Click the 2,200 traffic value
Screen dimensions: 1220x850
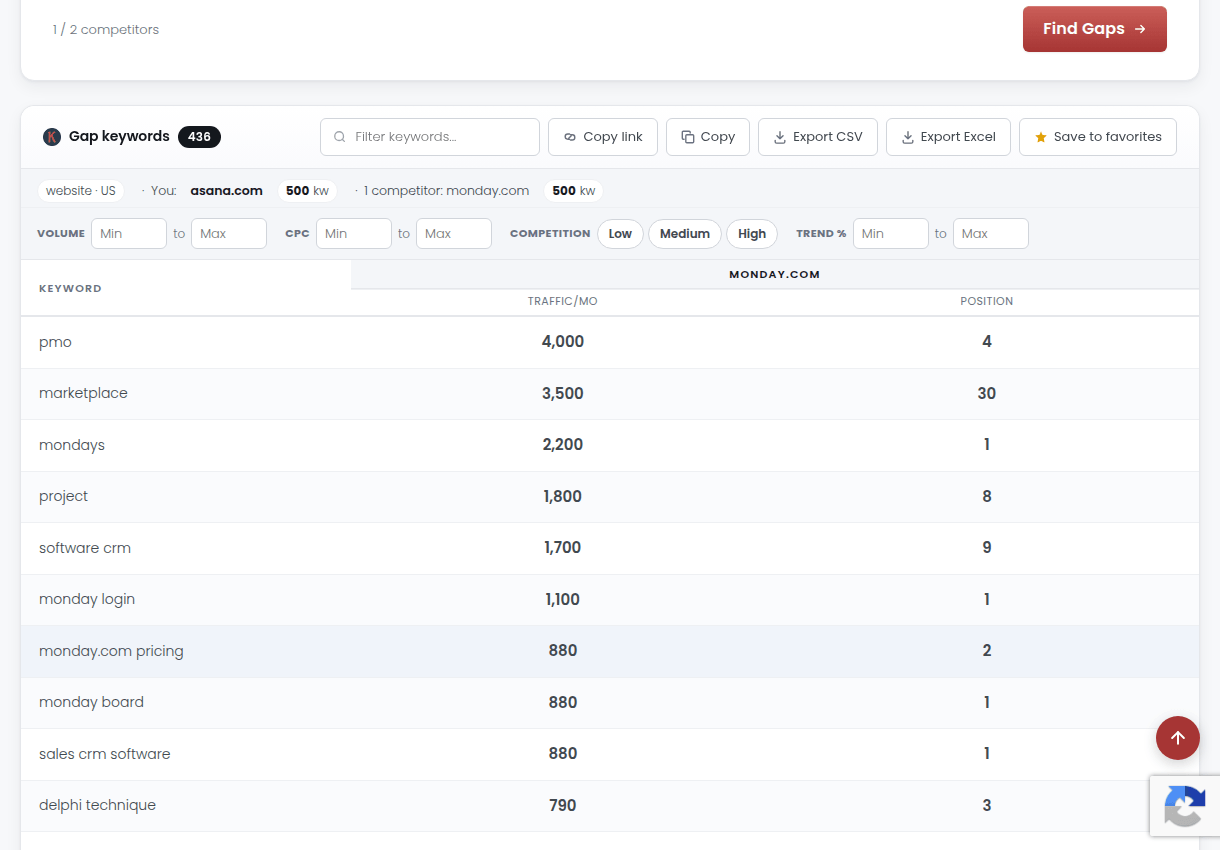(563, 445)
